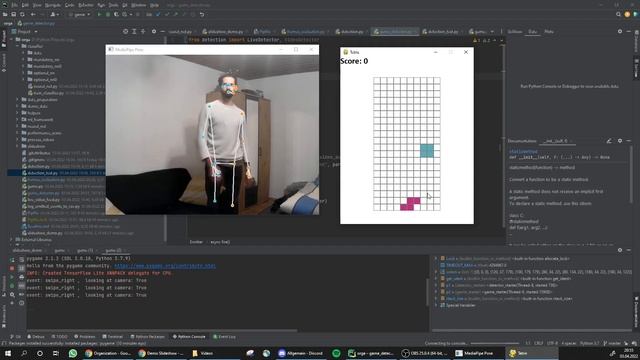The image size is (640, 360).
Task: Expand the slideshow folder in project tree
Action: click(x=18, y=146)
